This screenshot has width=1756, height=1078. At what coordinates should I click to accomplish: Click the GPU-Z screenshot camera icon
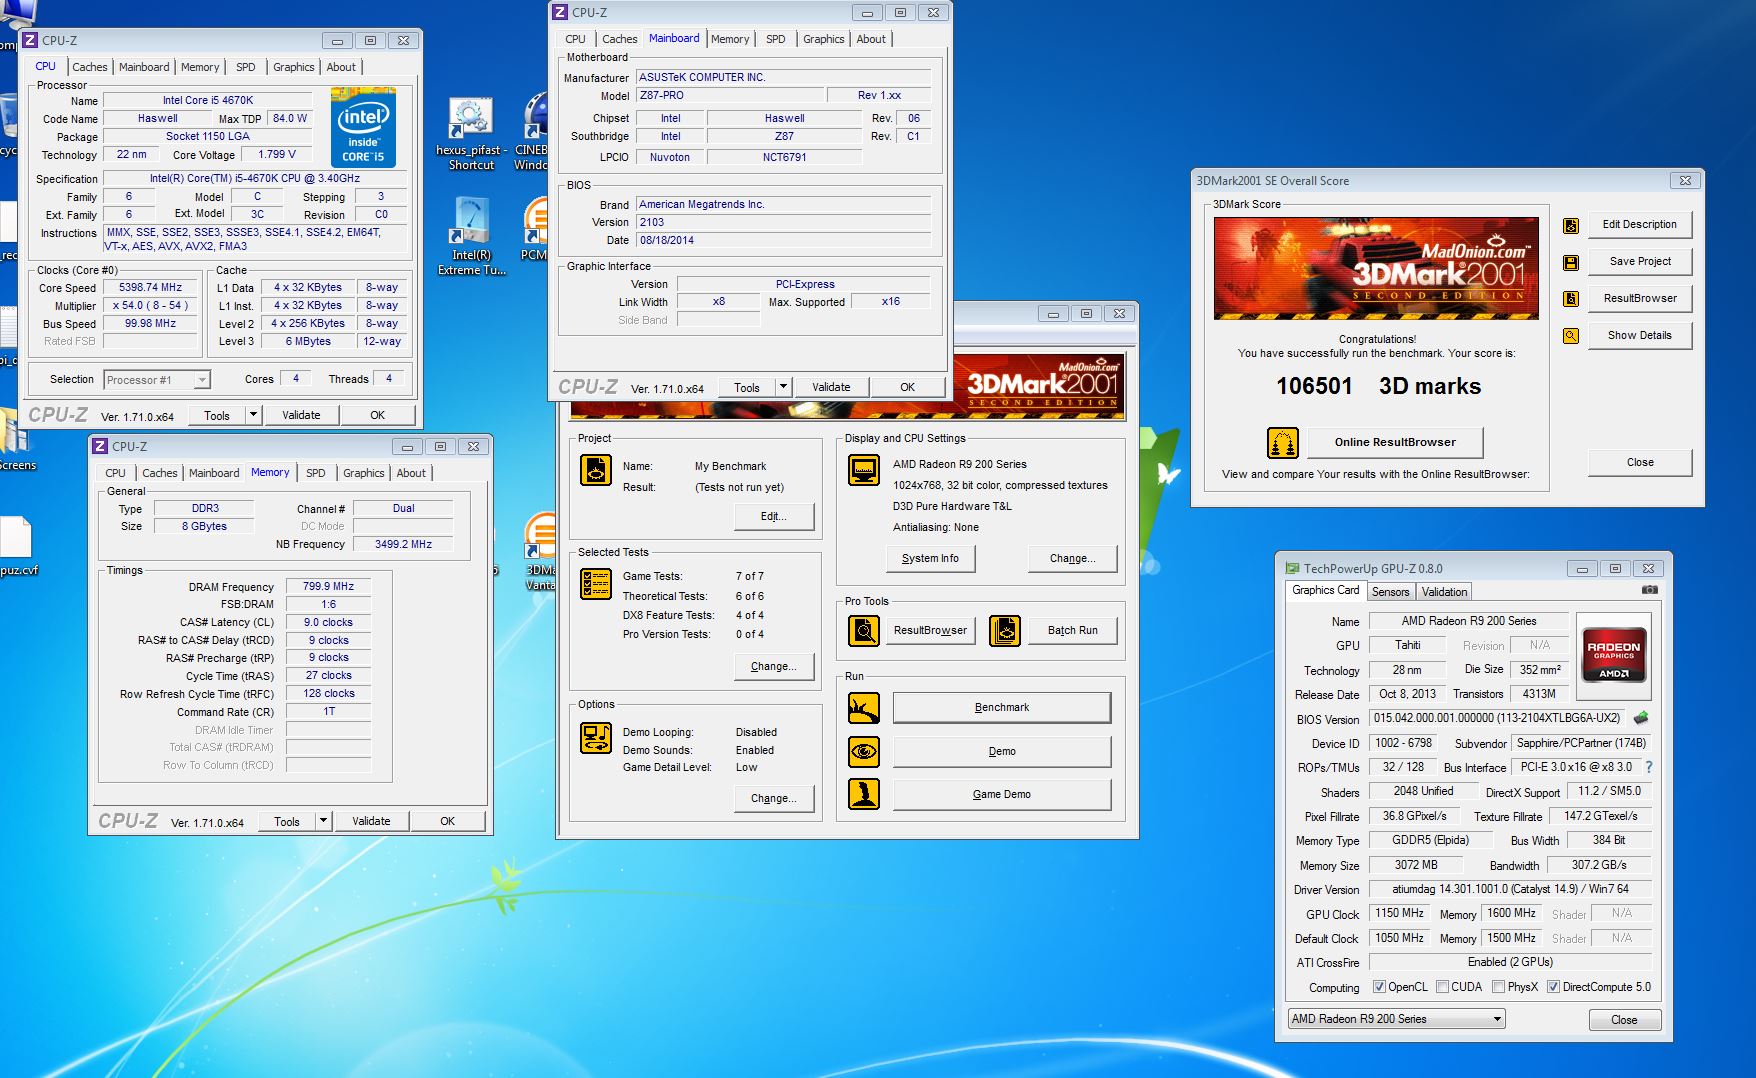pos(1650,590)
